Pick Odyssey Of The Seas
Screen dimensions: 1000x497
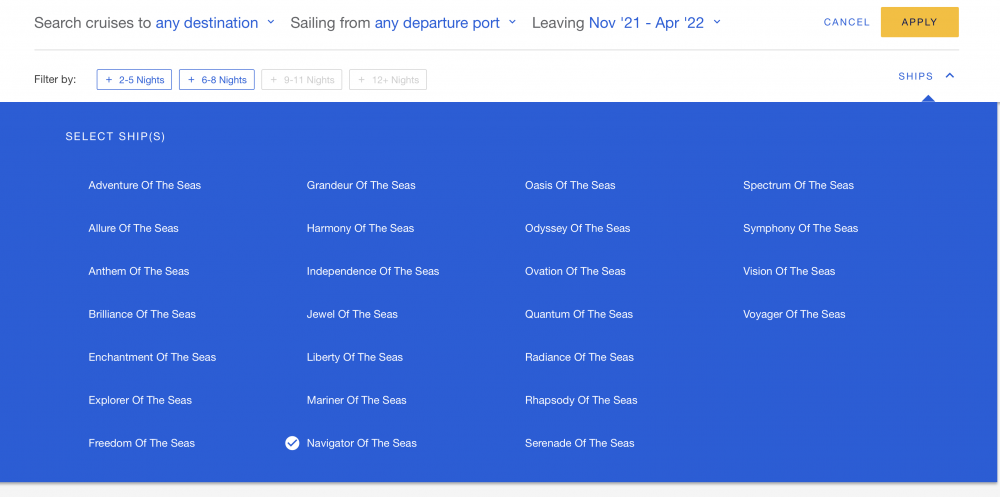click(x=578, y=228)
